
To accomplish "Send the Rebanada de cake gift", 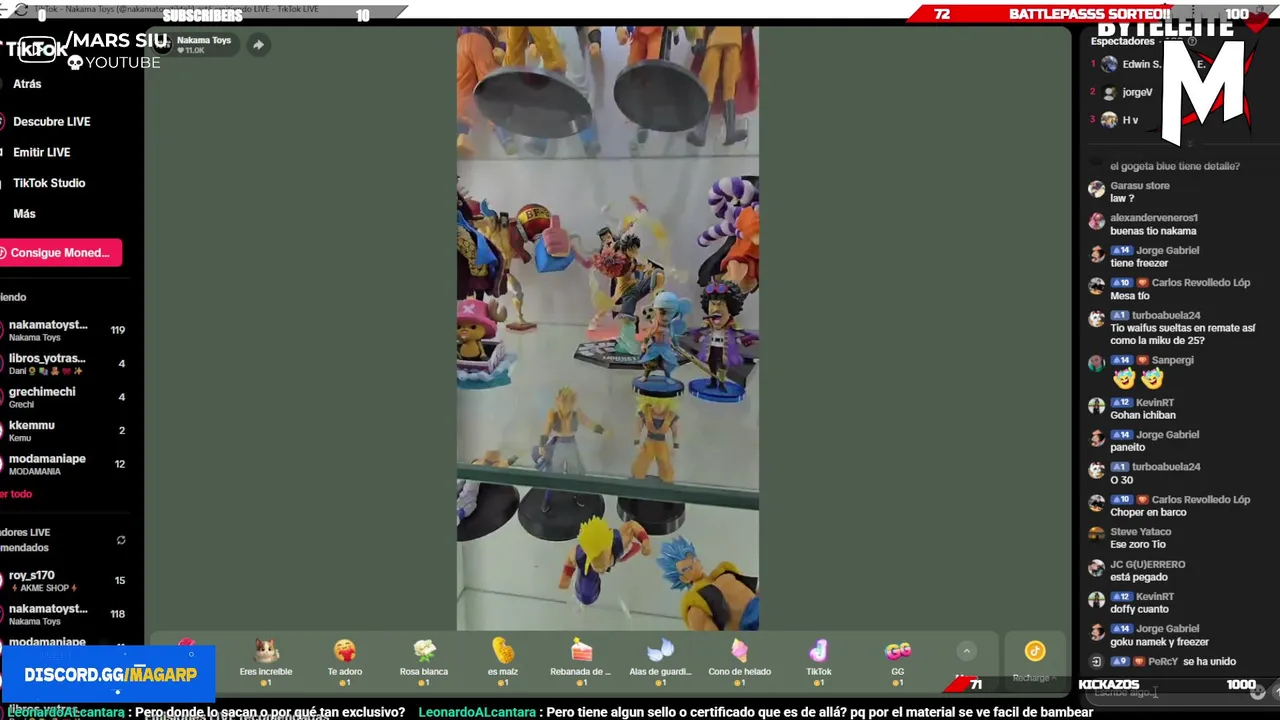I will [x=581, y=661].
